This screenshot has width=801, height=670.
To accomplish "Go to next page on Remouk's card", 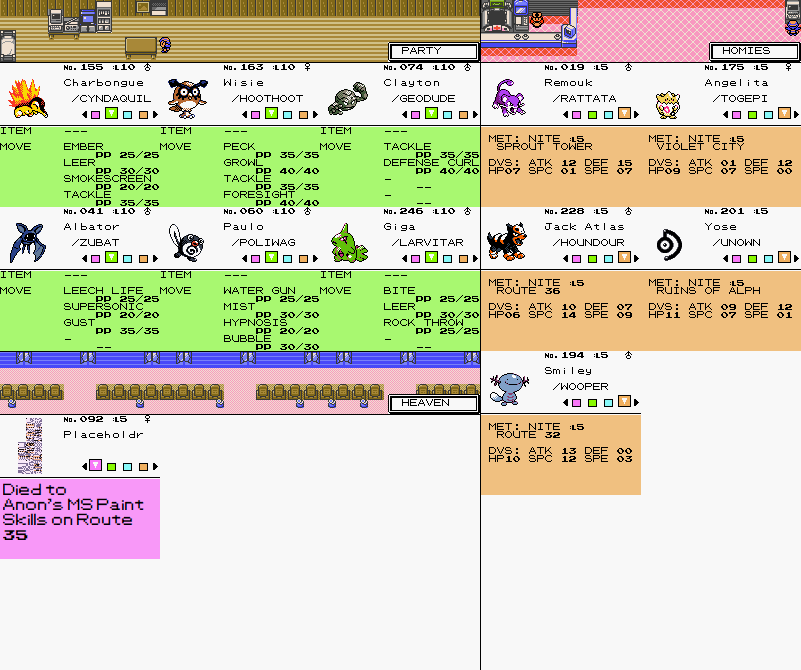I will (x=636, y=115).
